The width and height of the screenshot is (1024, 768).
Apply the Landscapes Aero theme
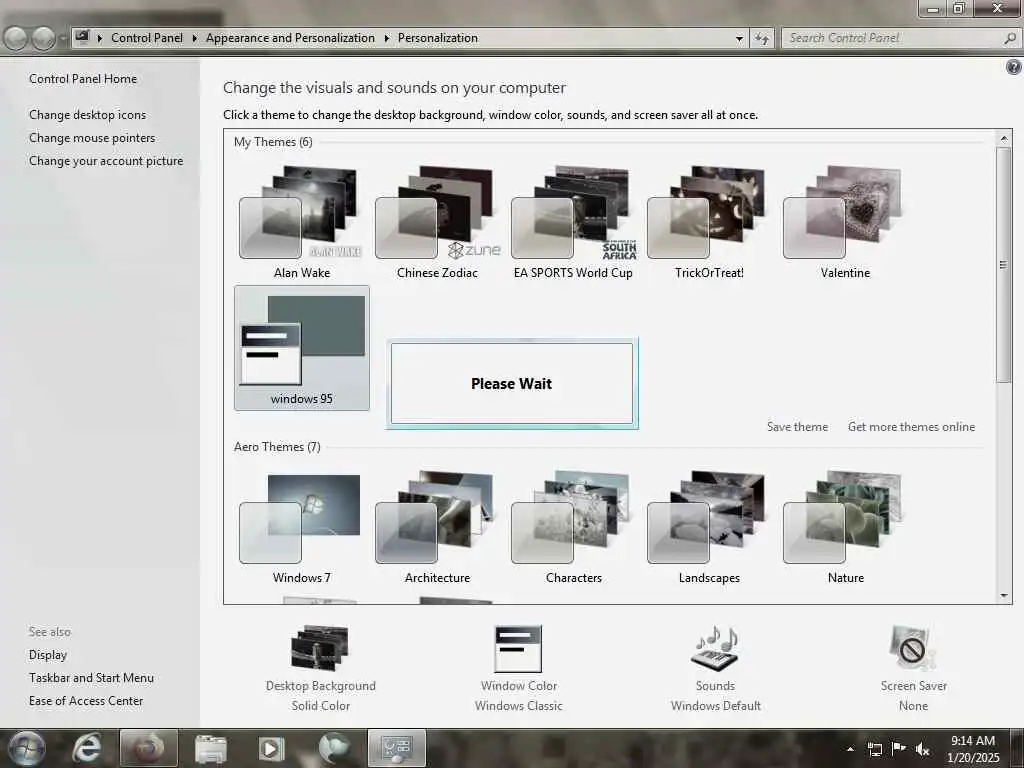[709, 526]
